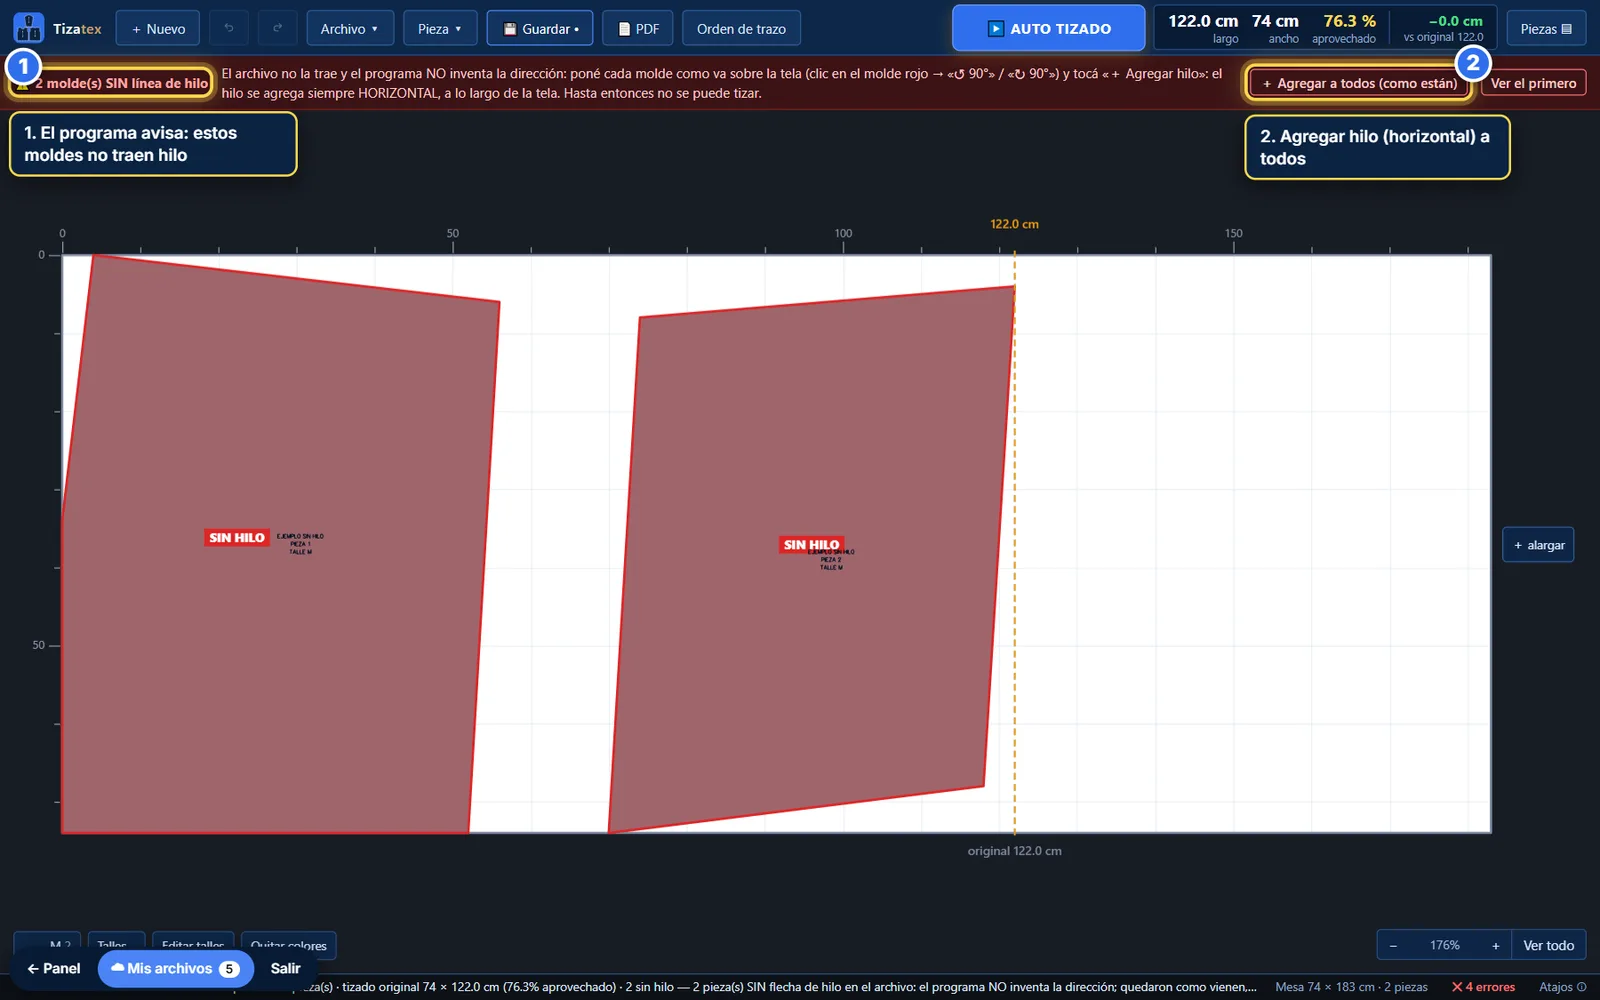Image resolution: width=1600 pixels, height=1000 pixels.
Task: Open Mis archivos cloud files
Action: 176,968
